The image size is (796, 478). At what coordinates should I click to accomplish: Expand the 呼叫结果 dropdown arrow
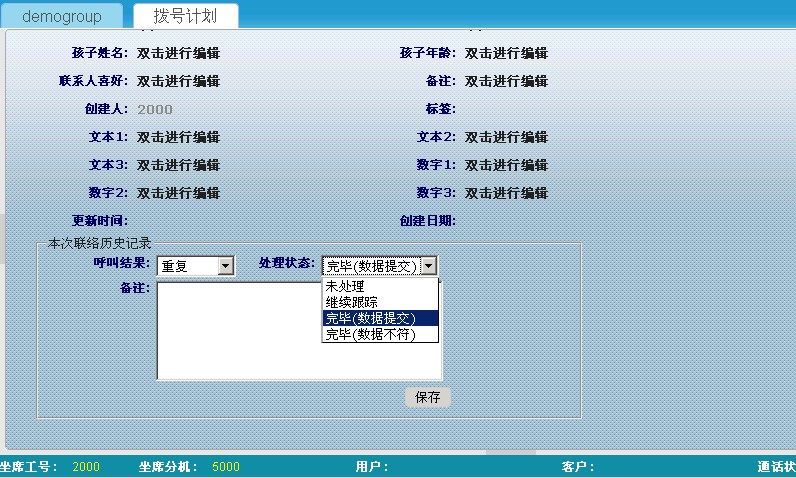click(x=225, y=266)
